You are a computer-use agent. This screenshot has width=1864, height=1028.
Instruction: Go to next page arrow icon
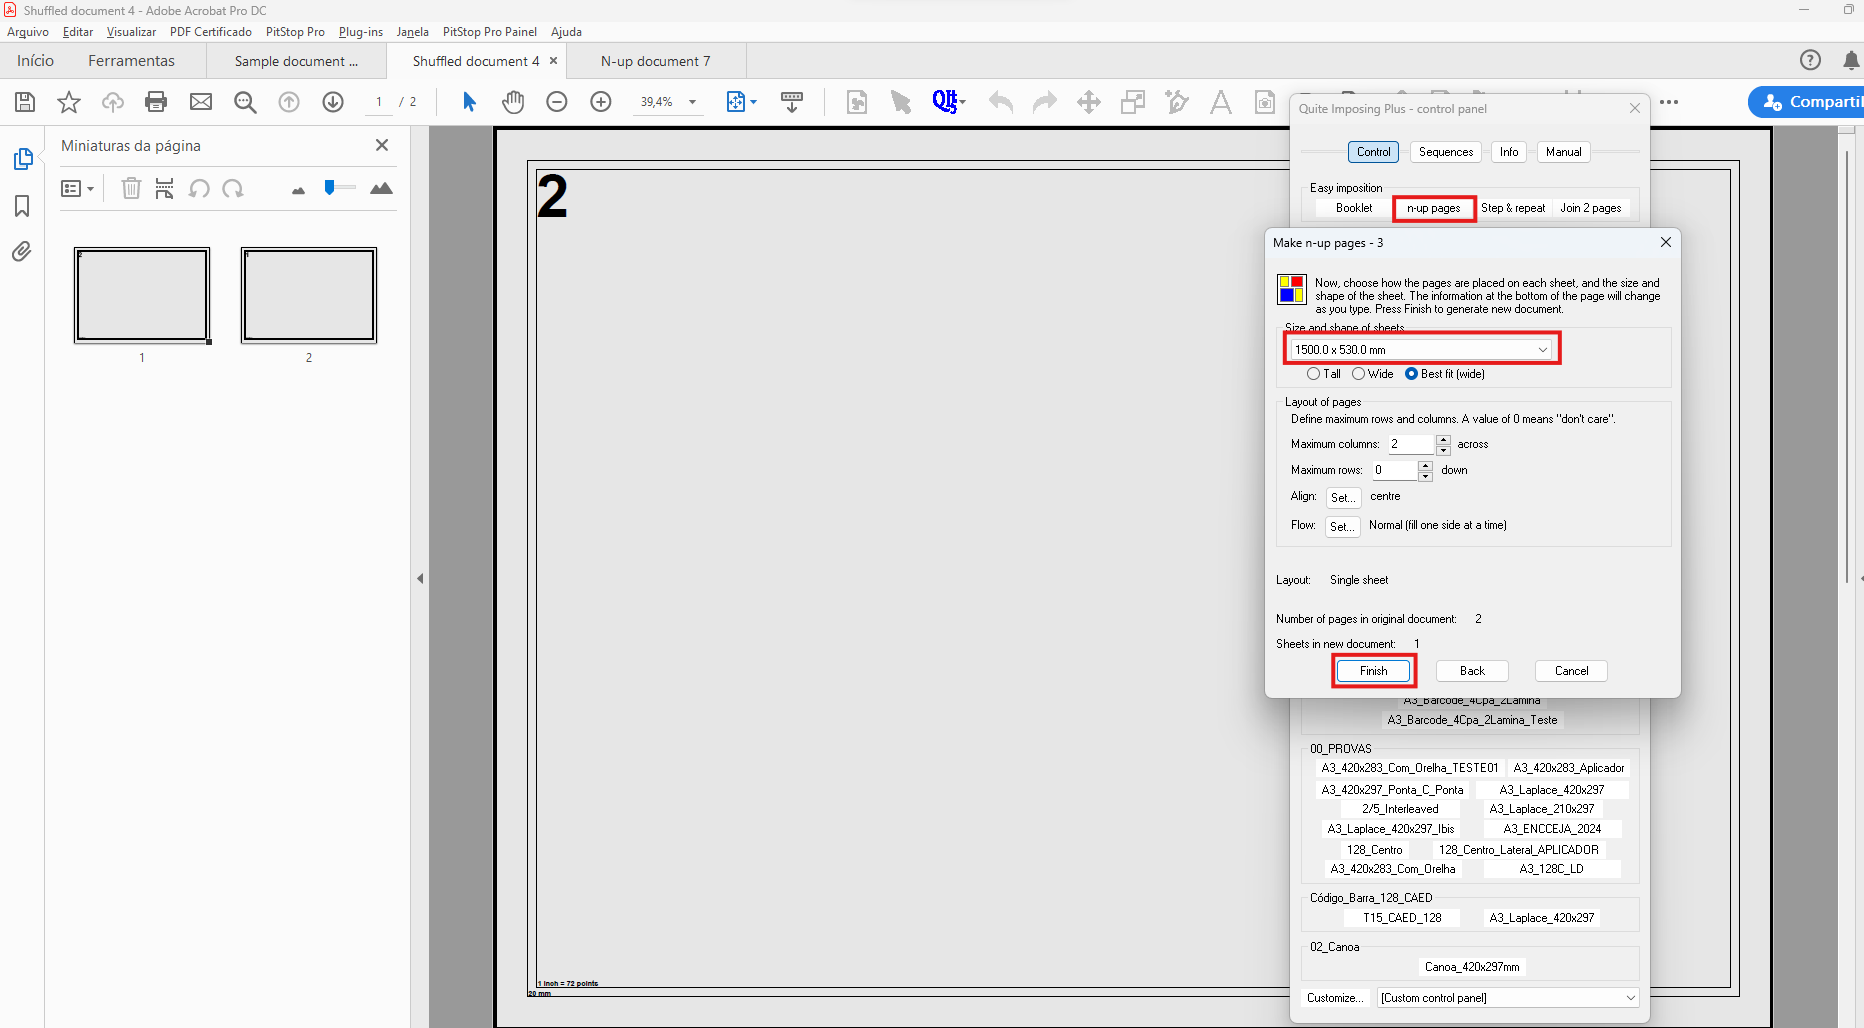333,102
